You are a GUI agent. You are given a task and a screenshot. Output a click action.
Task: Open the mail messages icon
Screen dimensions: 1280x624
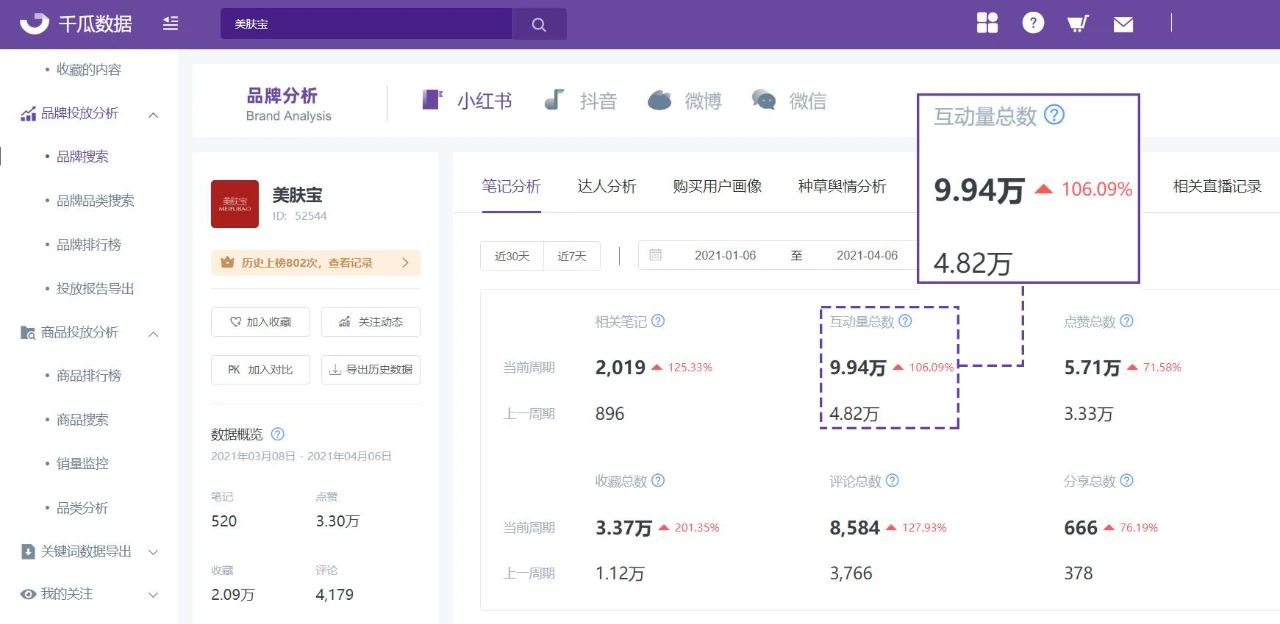1123,24
